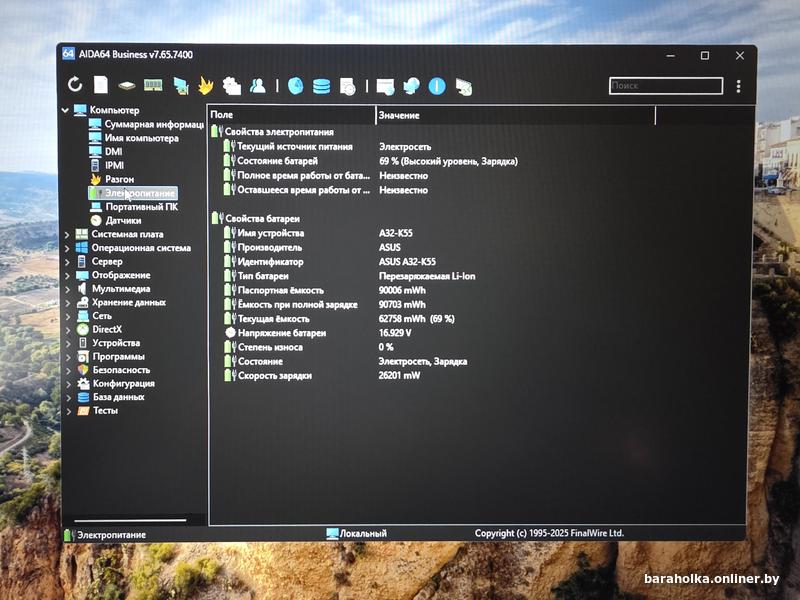Click the Поле column header
The image size is (800, 600).
[x=290, y=116]
